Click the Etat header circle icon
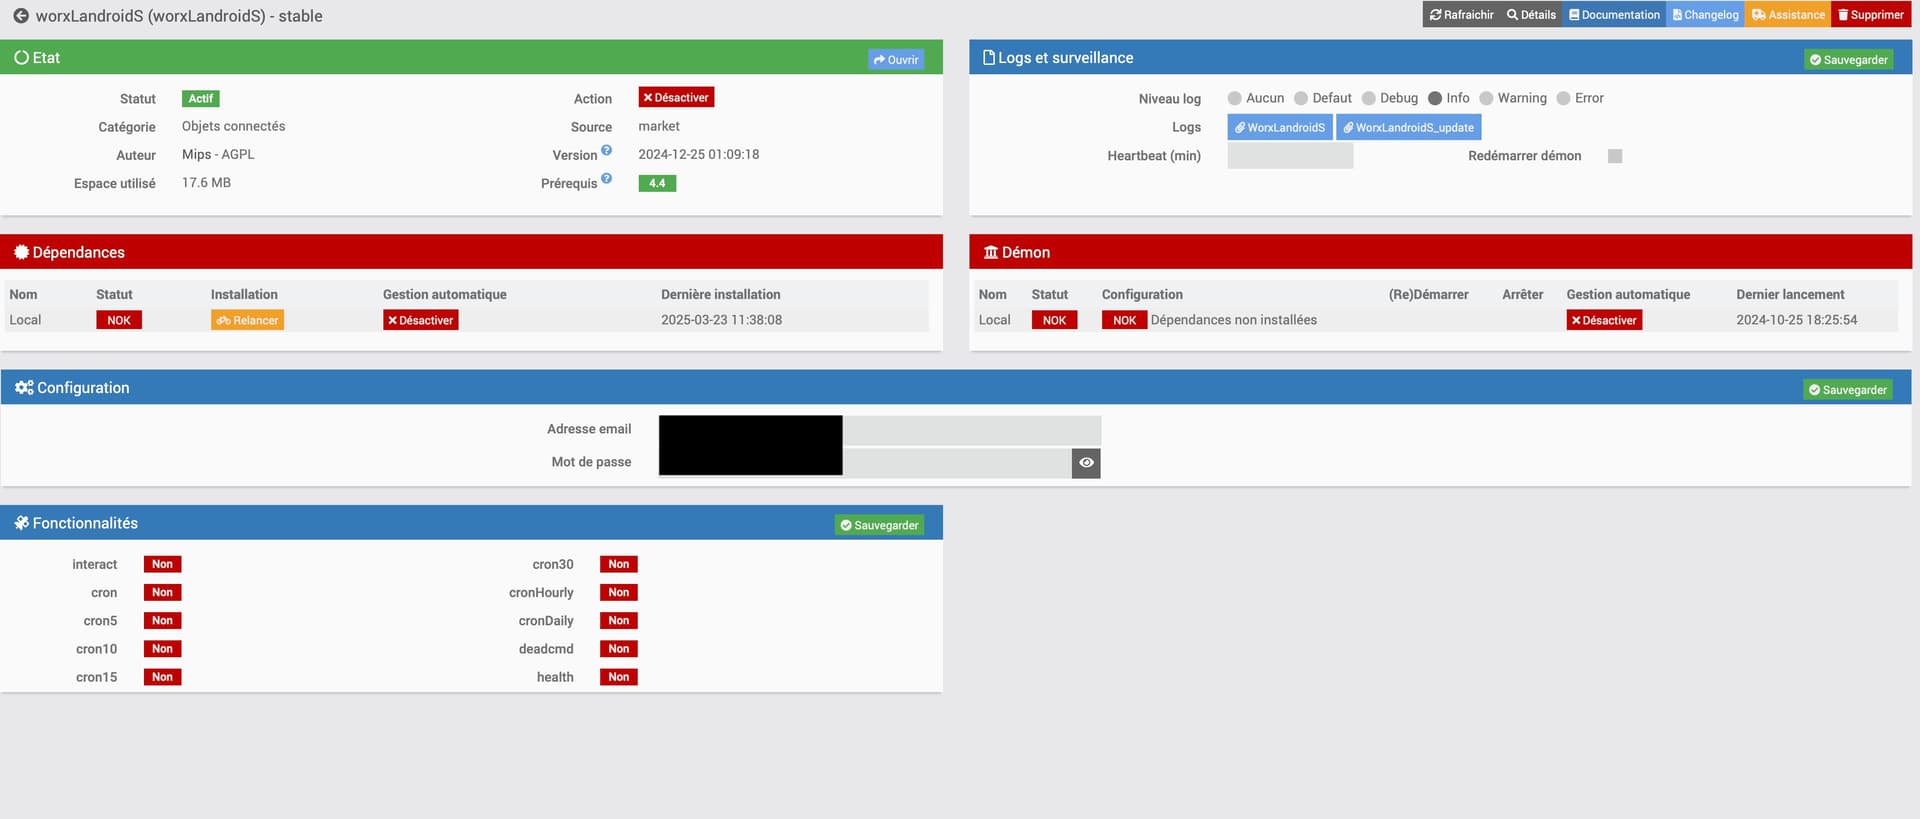The image size is (1920, 819). click(x=21, y=58)
